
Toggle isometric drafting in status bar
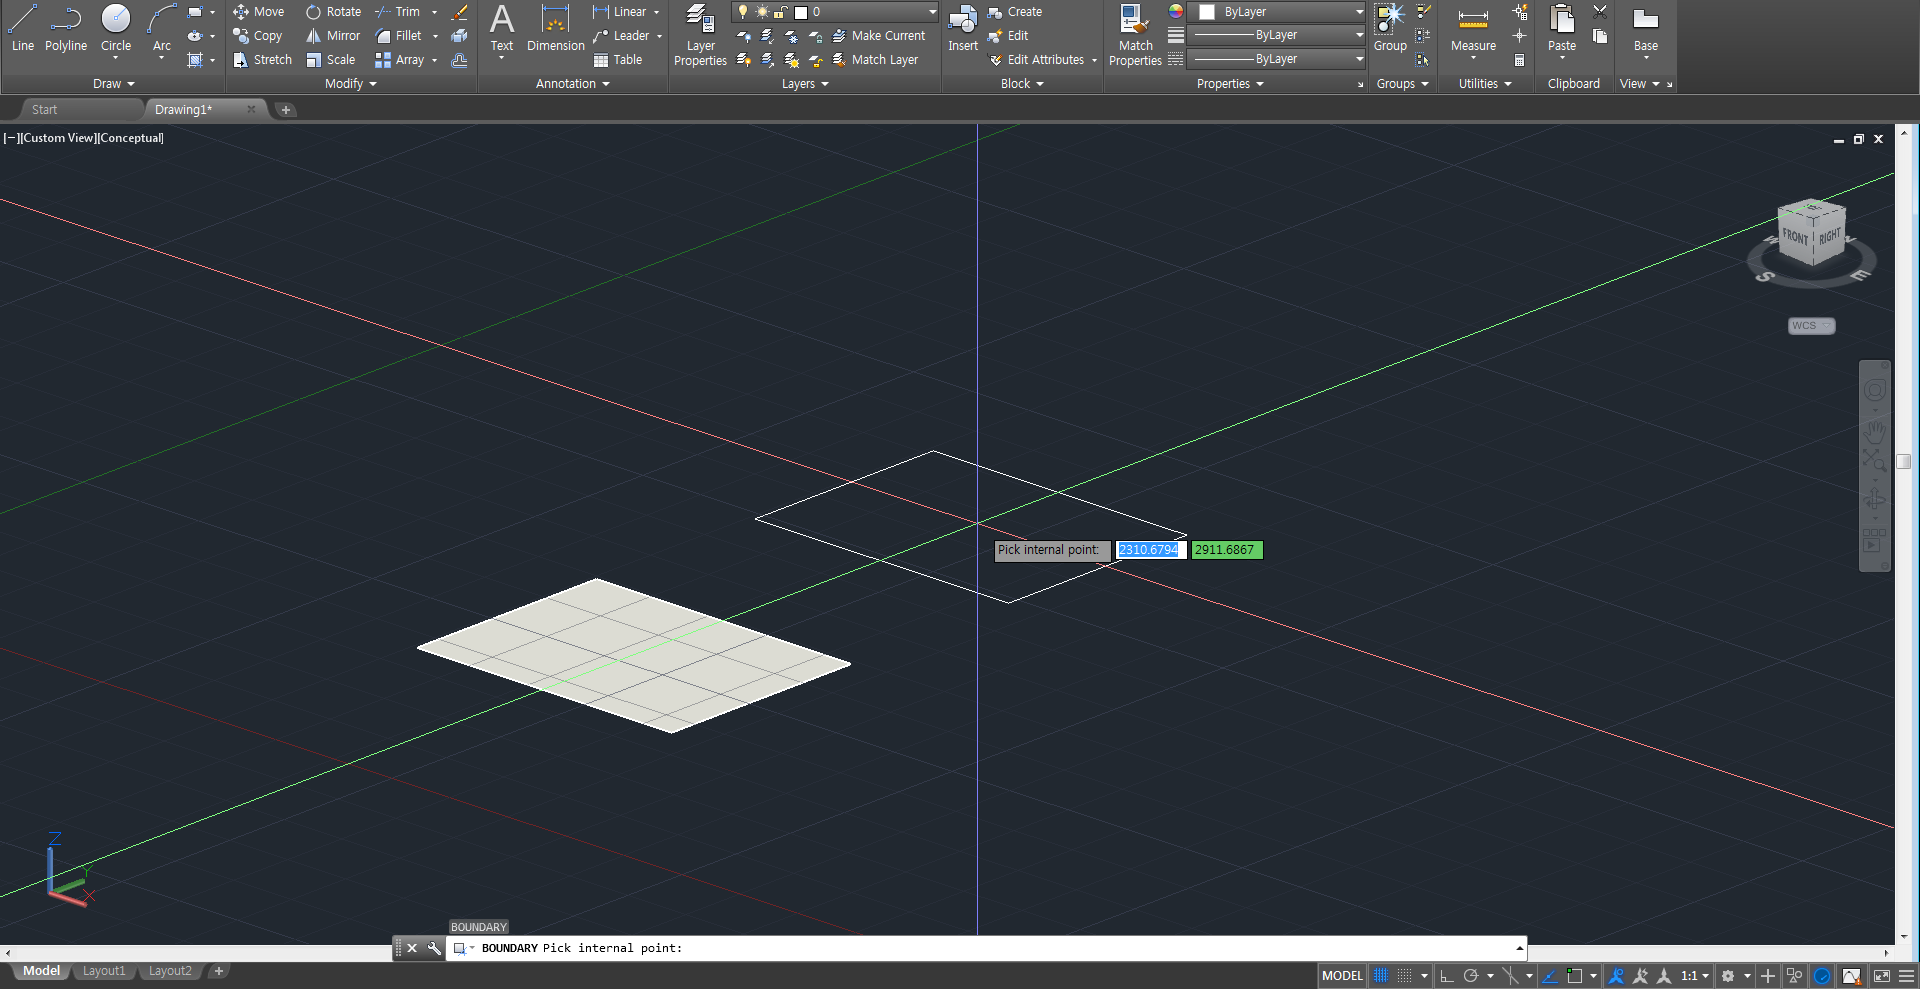1510,976
